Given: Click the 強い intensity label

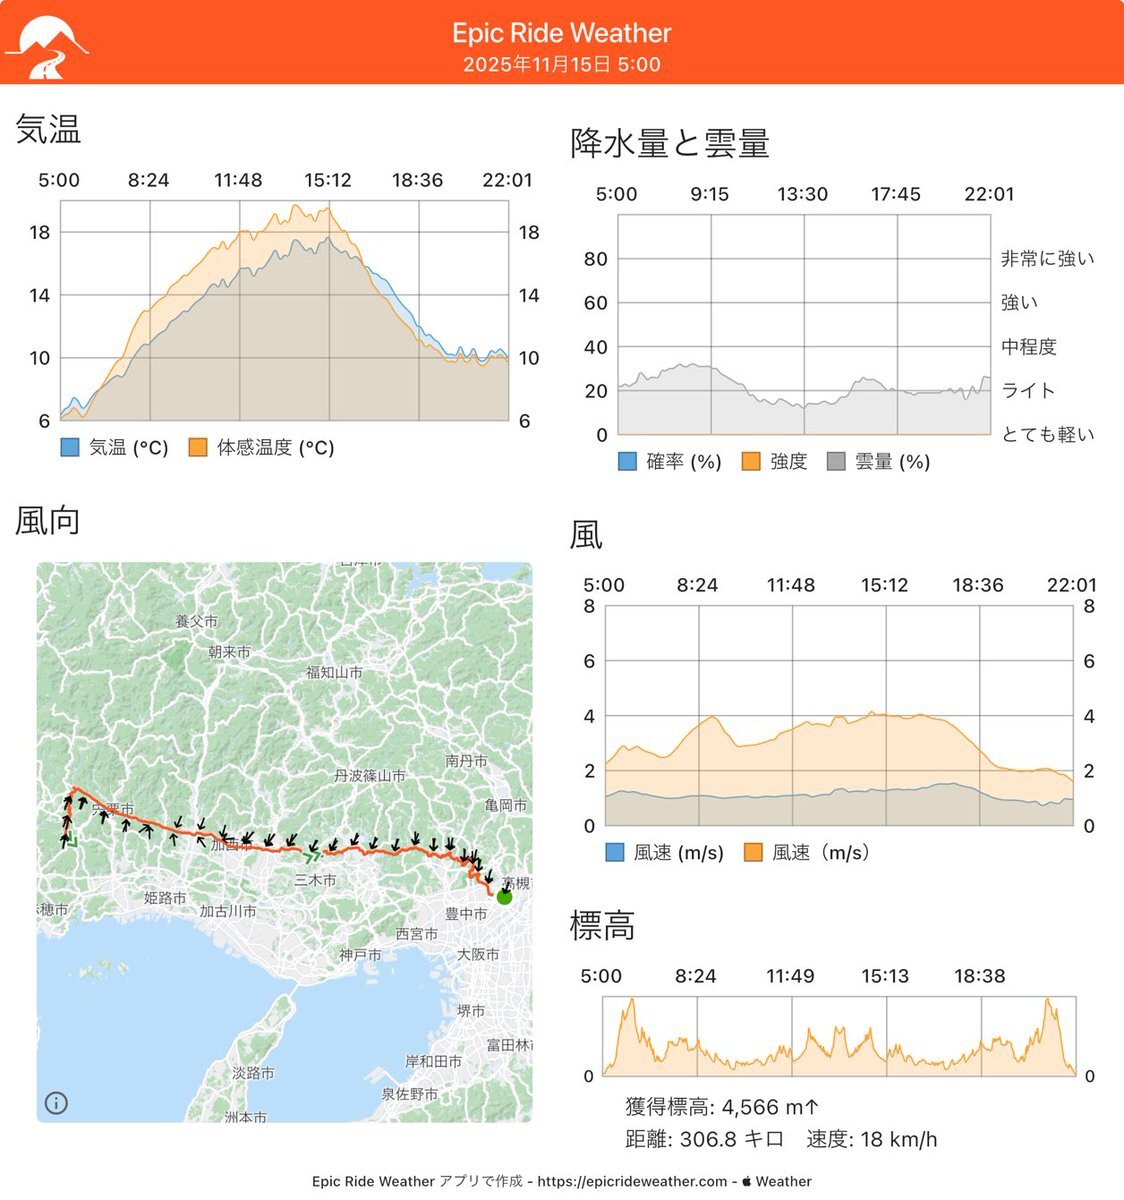Looking at the screenshot, I should click(x=1020, y=302).
